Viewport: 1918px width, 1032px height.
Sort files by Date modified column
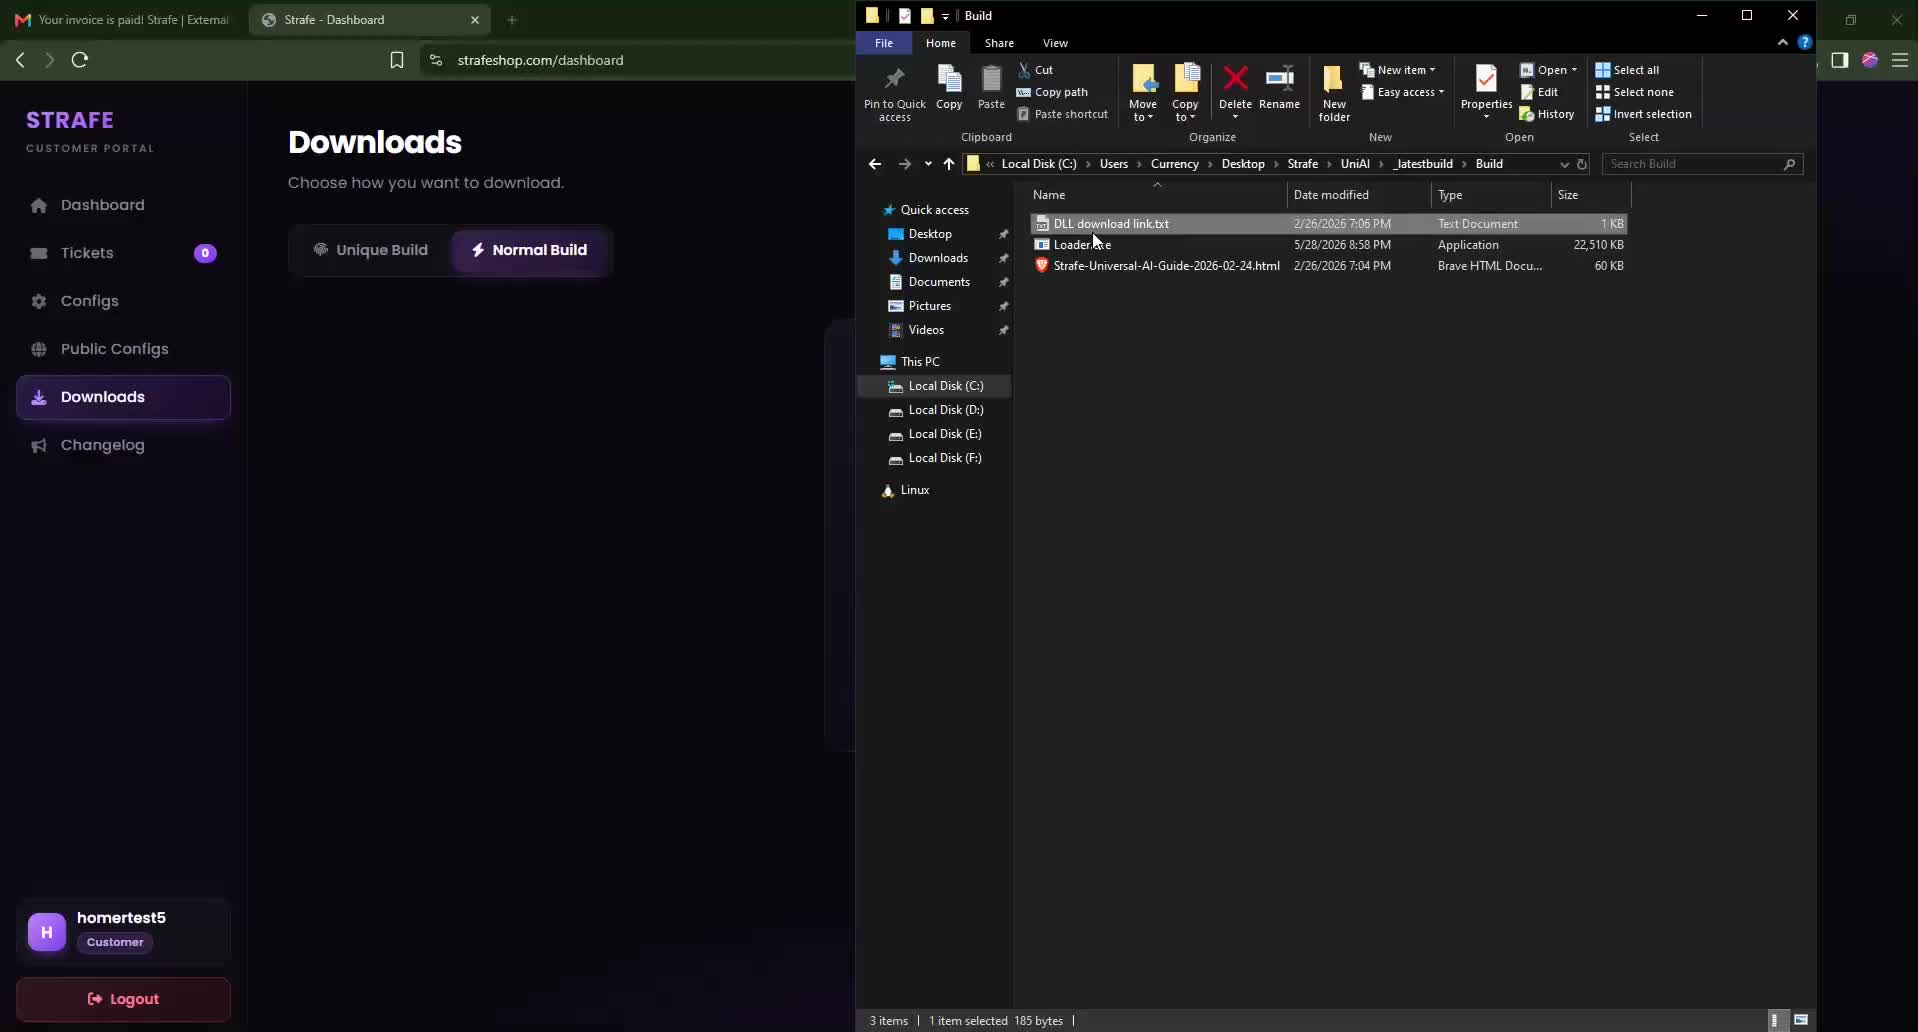pos(1358,195)
